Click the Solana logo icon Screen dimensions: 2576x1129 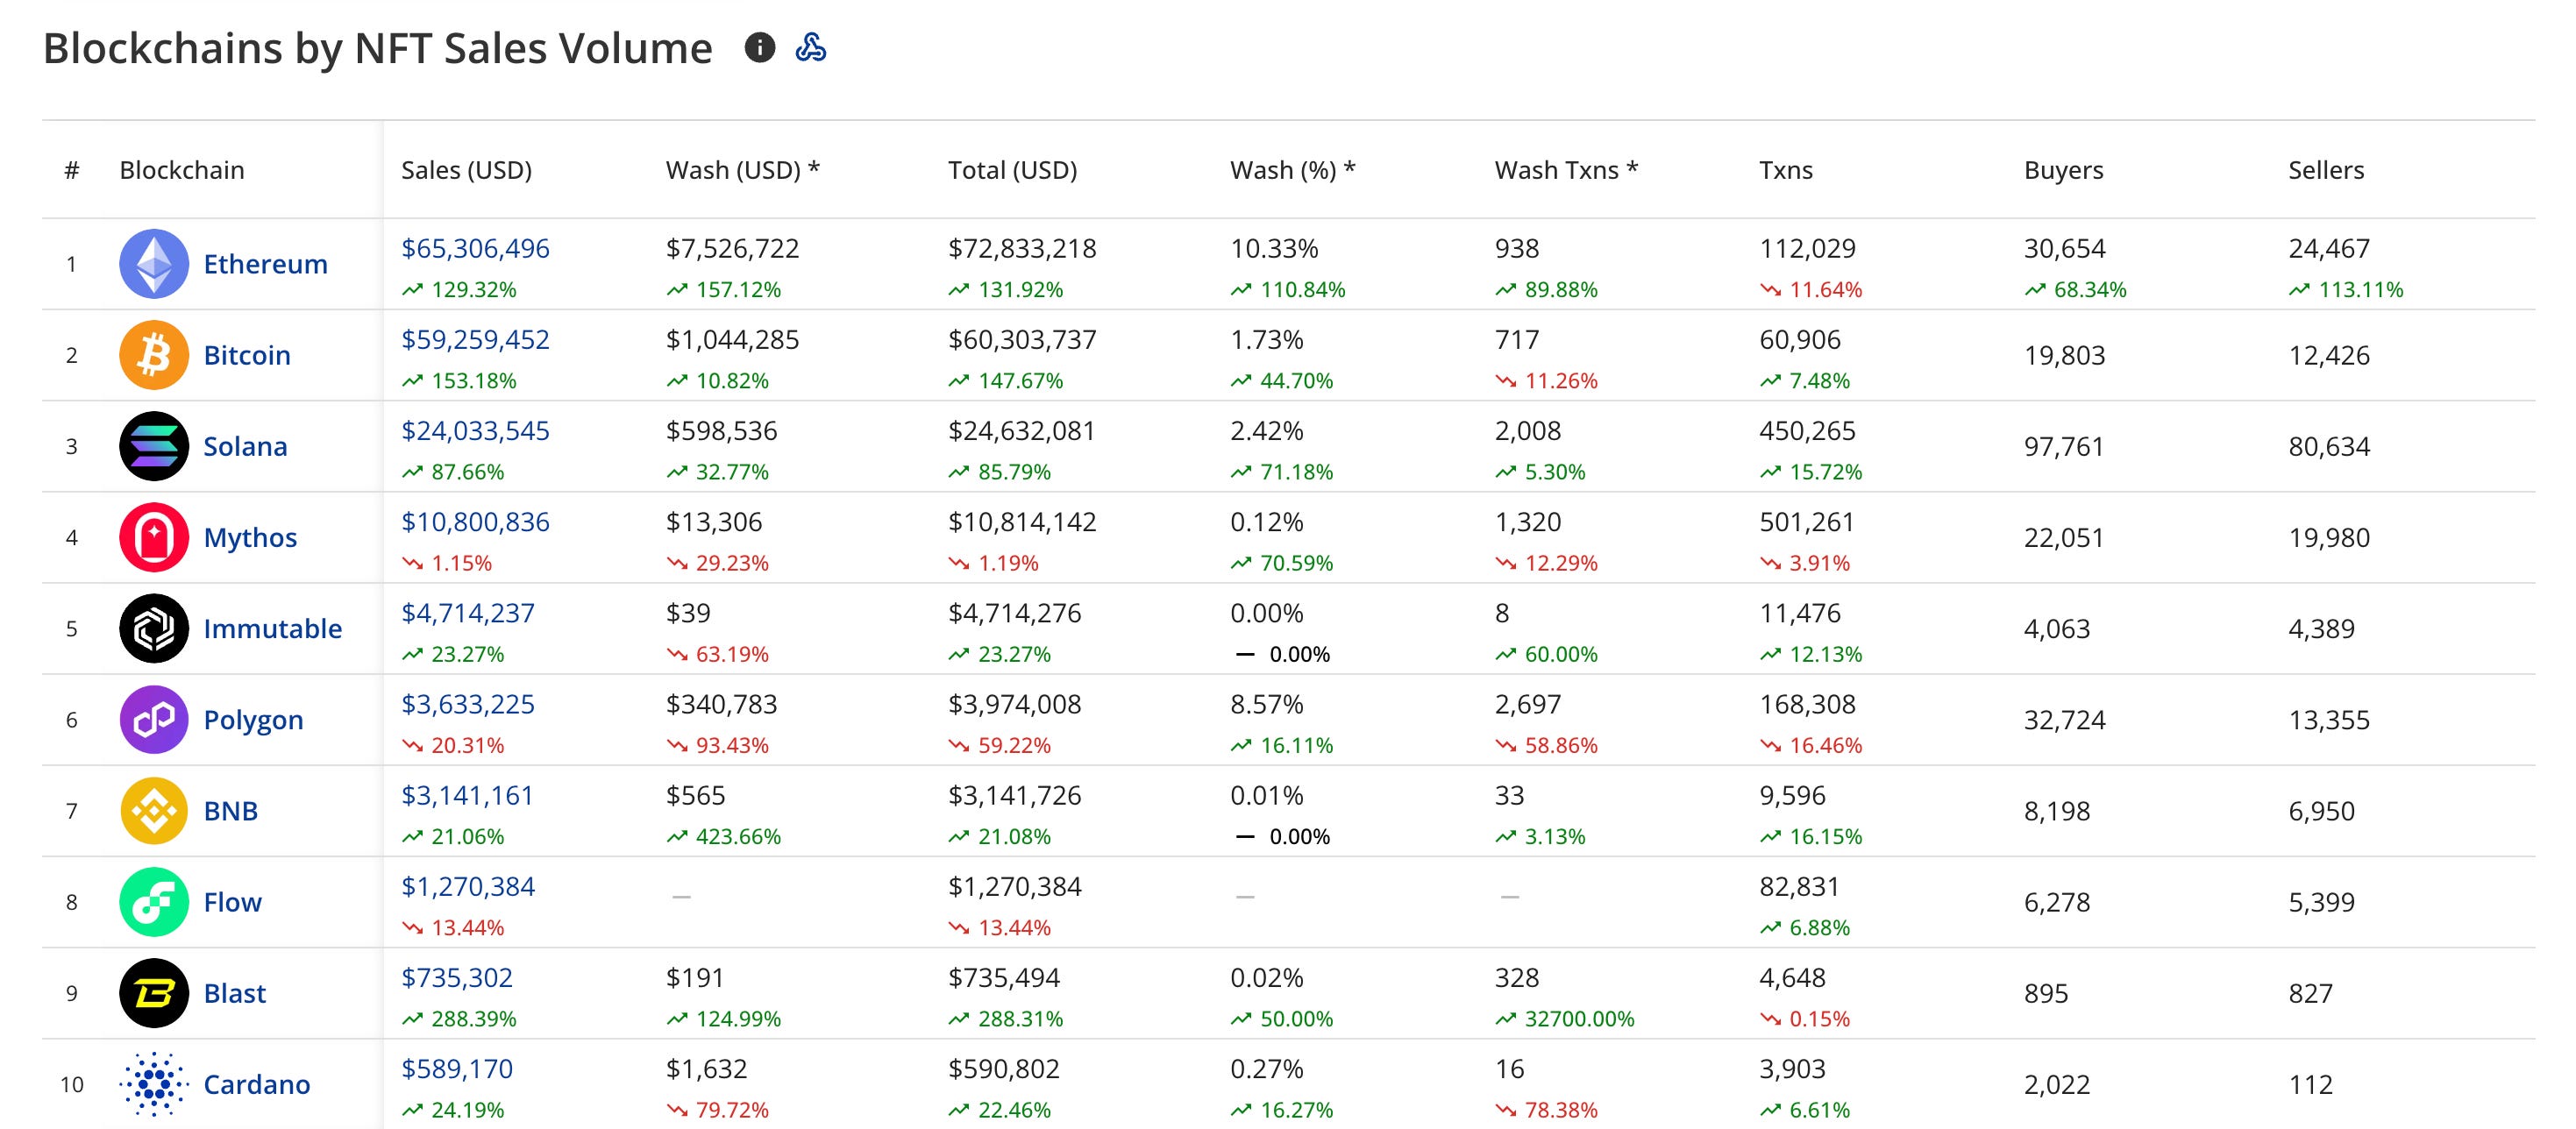coord(154,446)
